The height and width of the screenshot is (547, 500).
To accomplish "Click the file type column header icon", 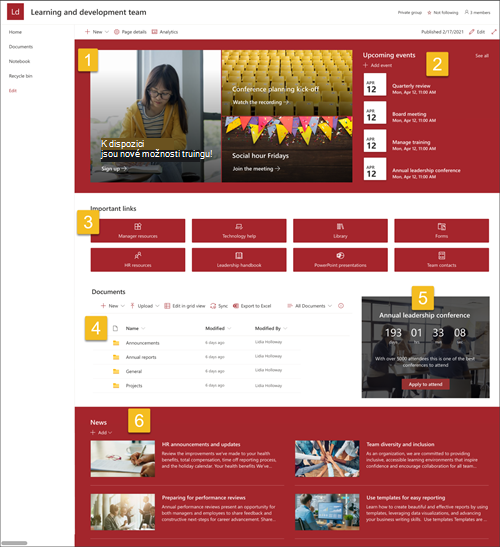I will pos(115,328).
